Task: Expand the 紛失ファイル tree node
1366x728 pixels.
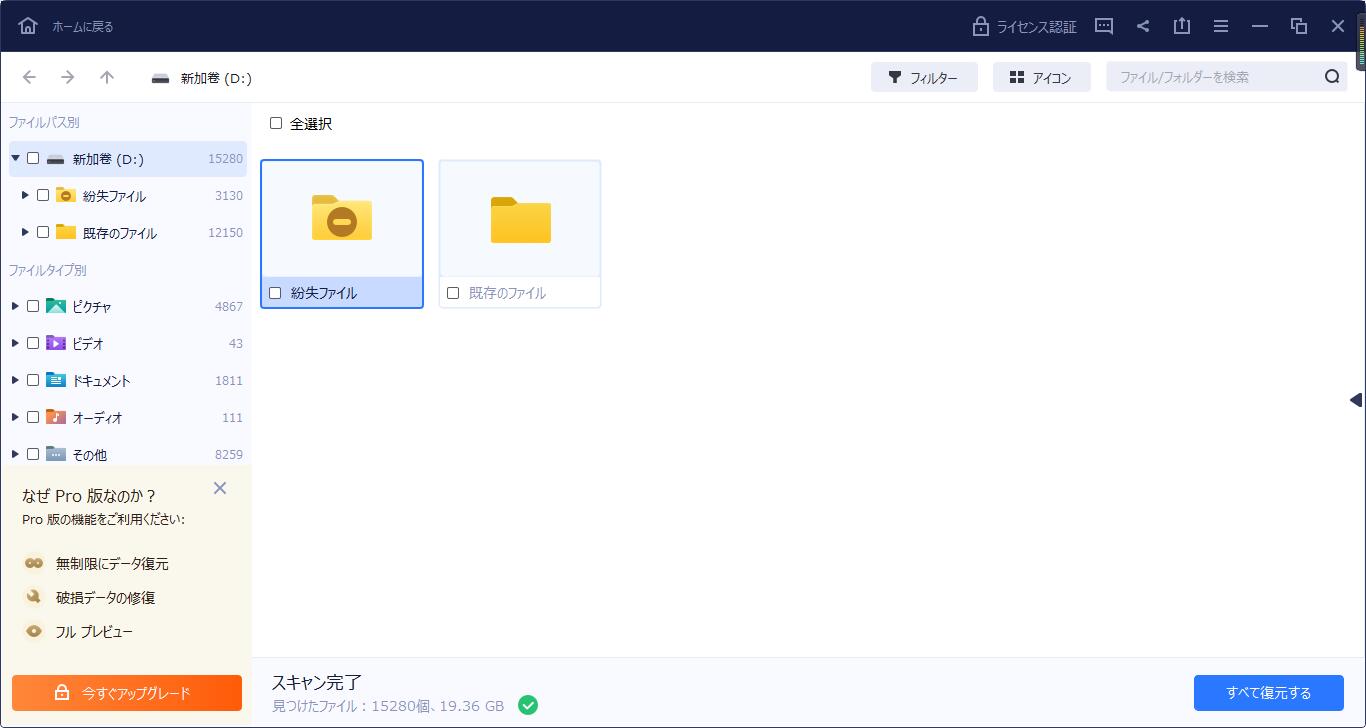Action: coord(25,195)
